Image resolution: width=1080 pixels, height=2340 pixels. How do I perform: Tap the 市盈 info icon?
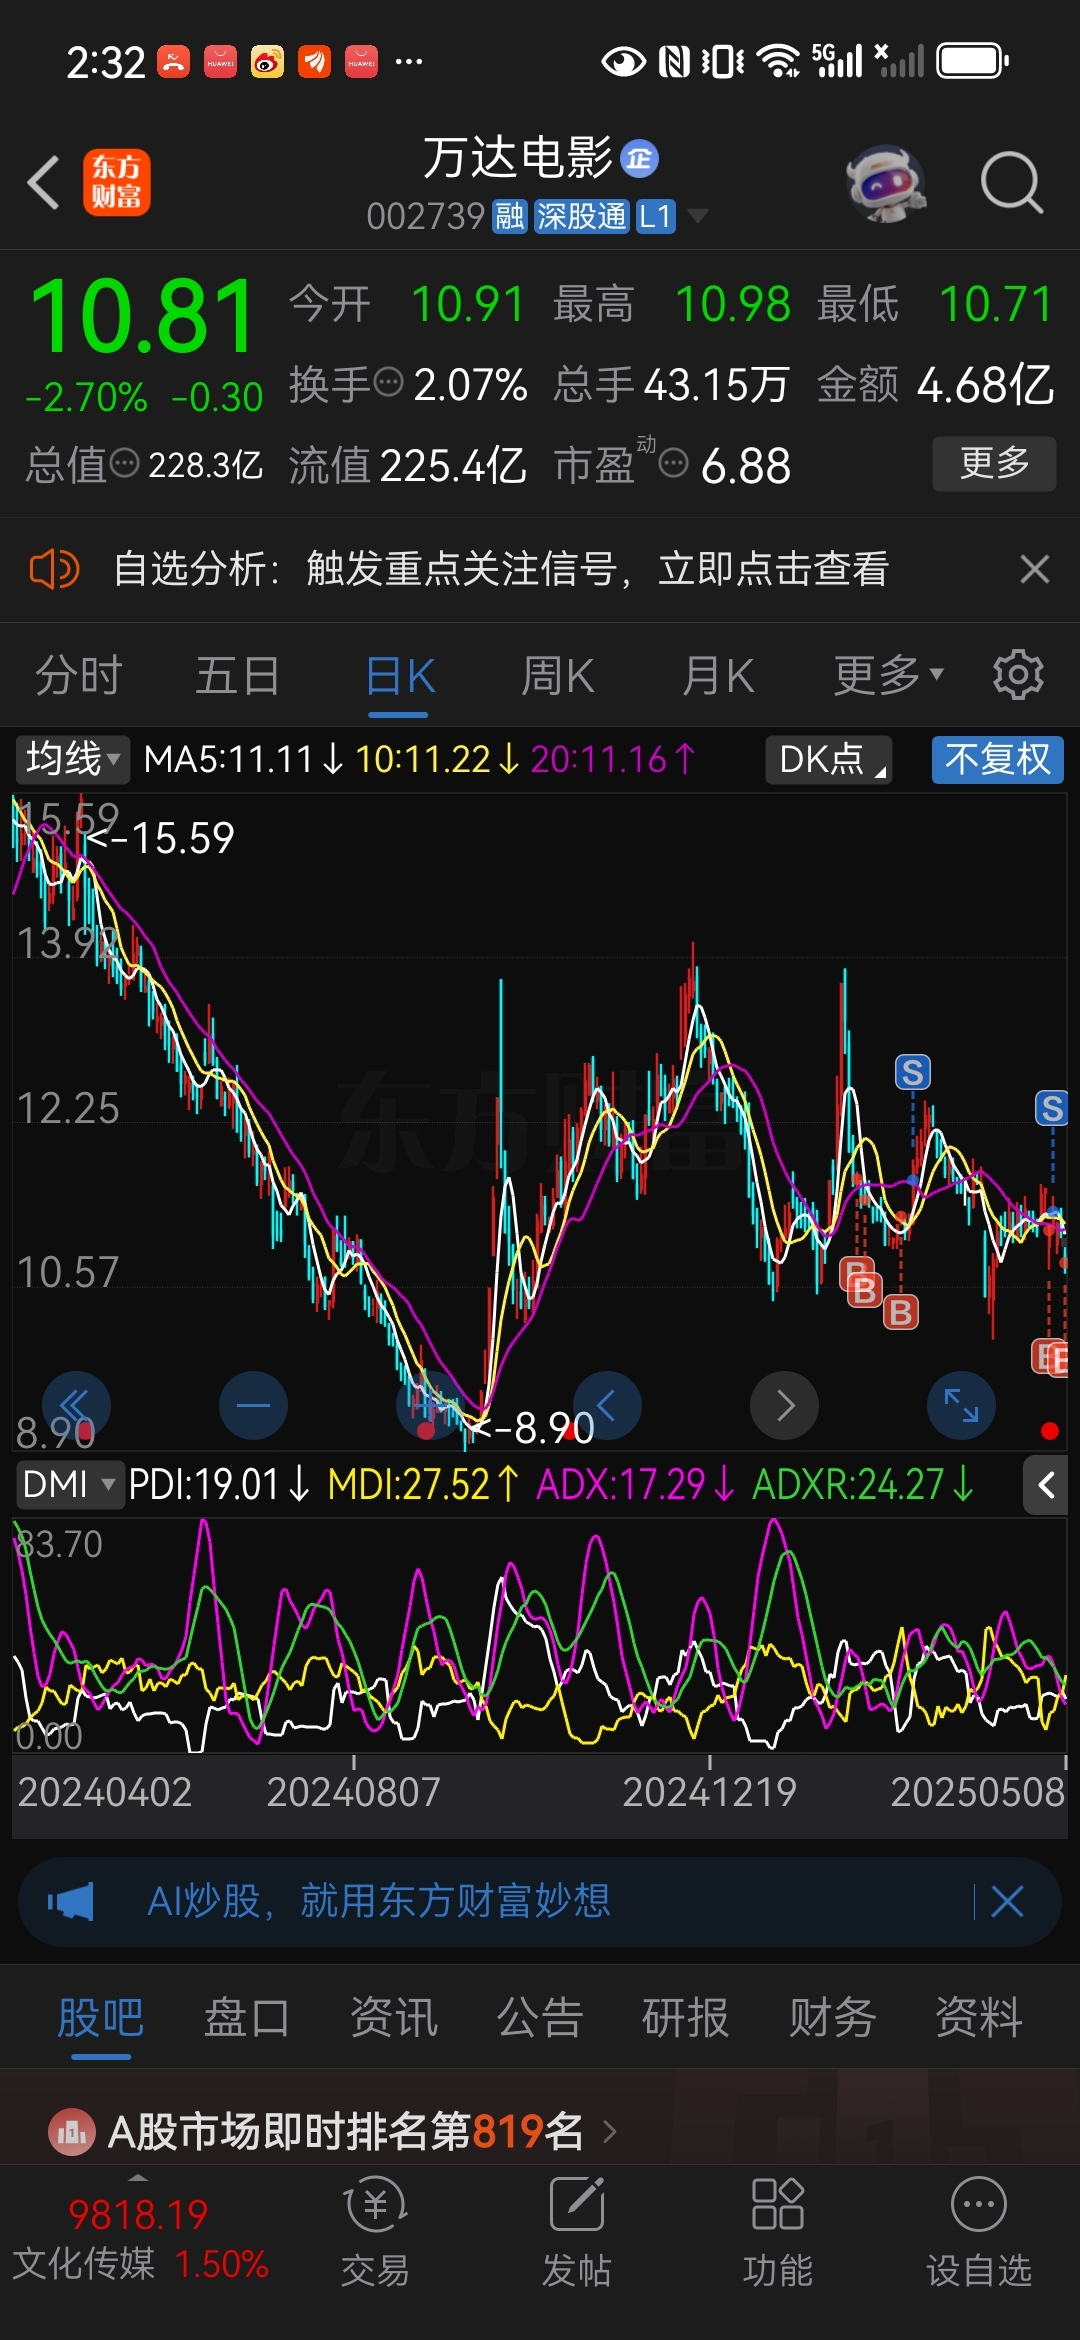coord(674,464)
